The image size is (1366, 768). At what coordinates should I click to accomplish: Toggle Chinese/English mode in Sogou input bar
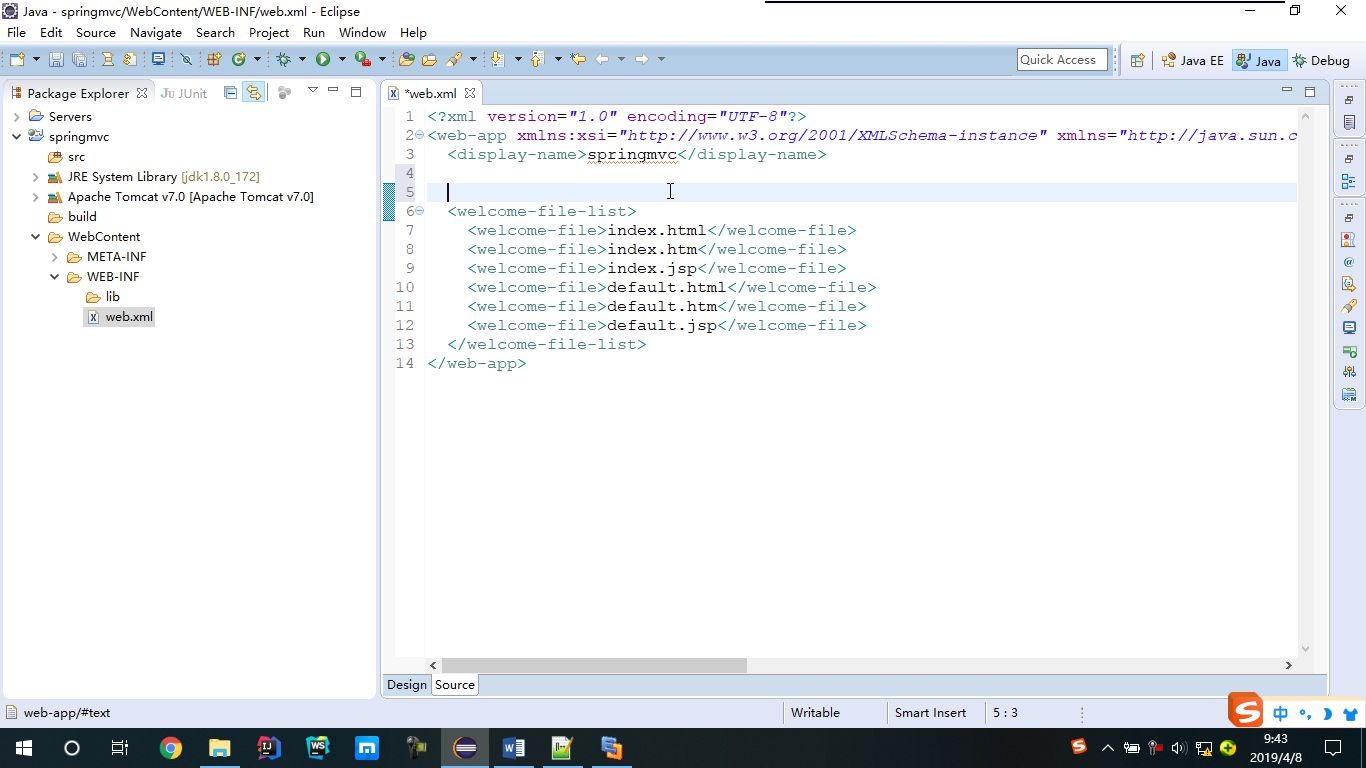click(x=1281, y=714)
